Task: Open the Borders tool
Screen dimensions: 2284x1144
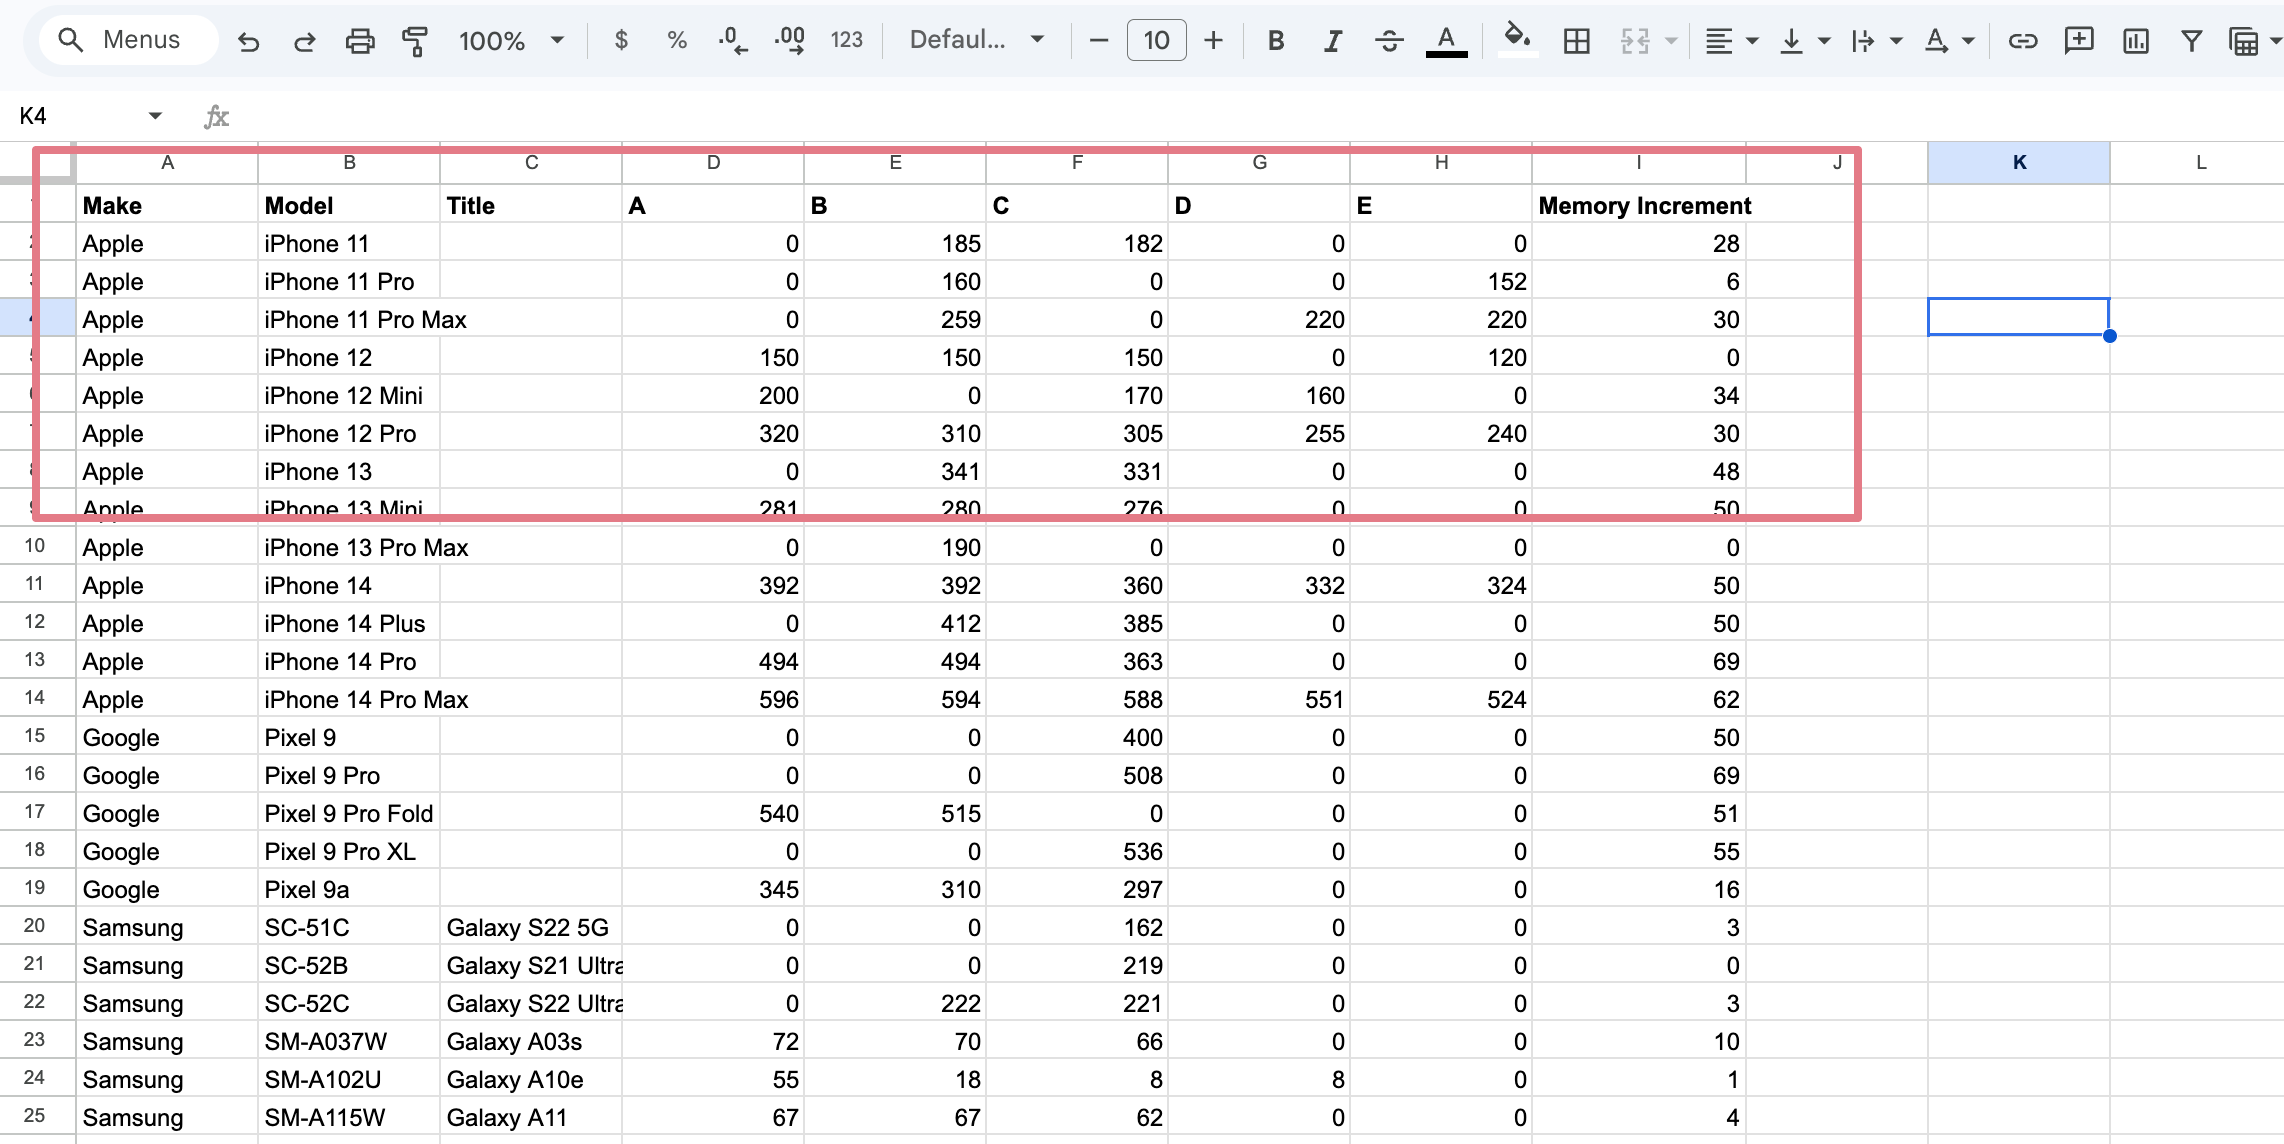Action: click(x=1577, y=40)
